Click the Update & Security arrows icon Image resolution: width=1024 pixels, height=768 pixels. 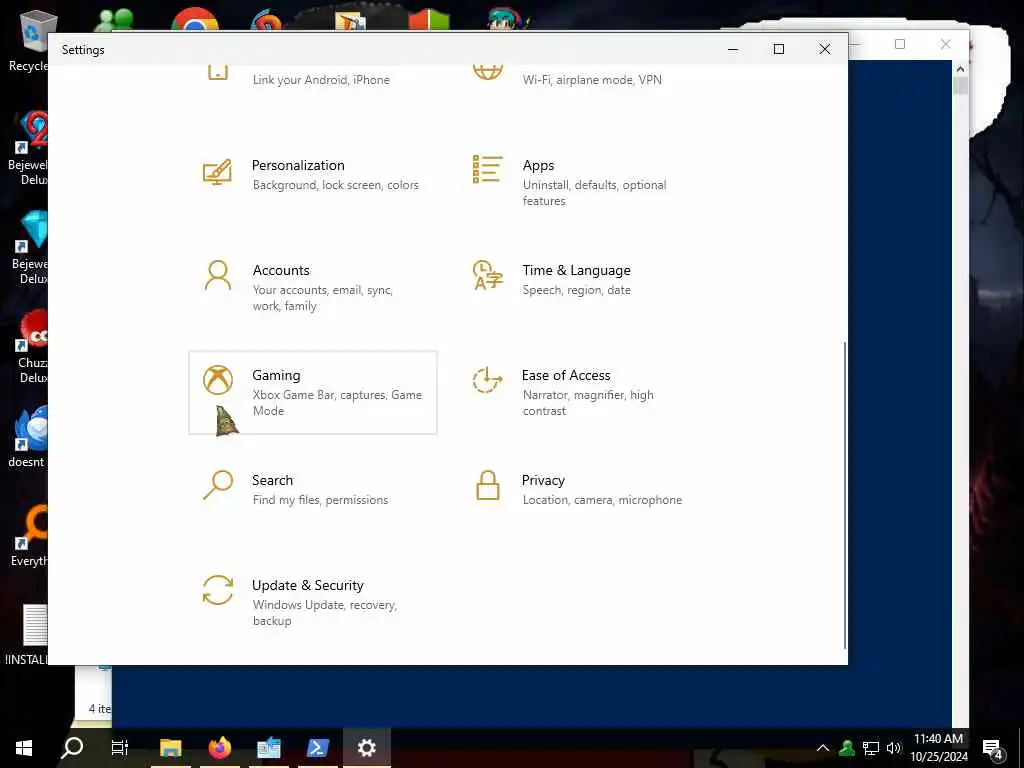(x=217, y=590)
